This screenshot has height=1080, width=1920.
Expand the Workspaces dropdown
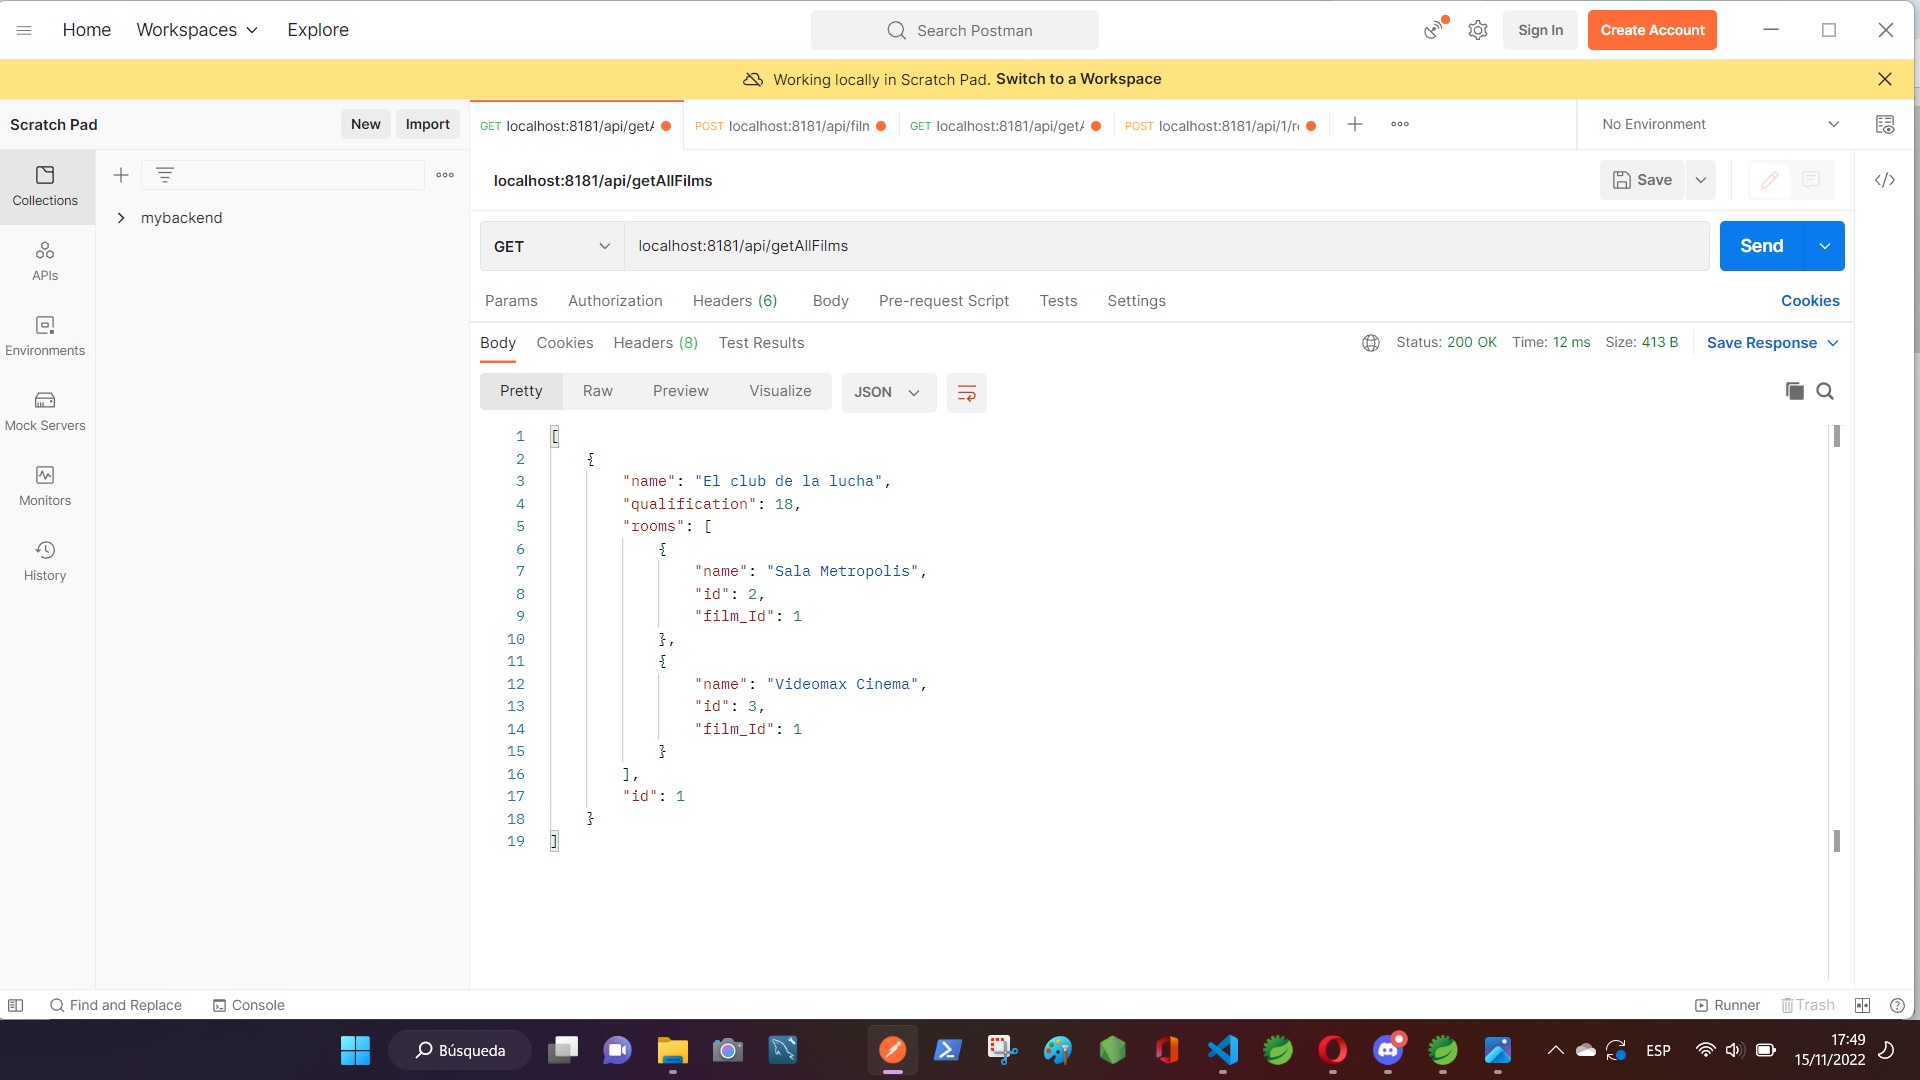(x=197, y=30)
